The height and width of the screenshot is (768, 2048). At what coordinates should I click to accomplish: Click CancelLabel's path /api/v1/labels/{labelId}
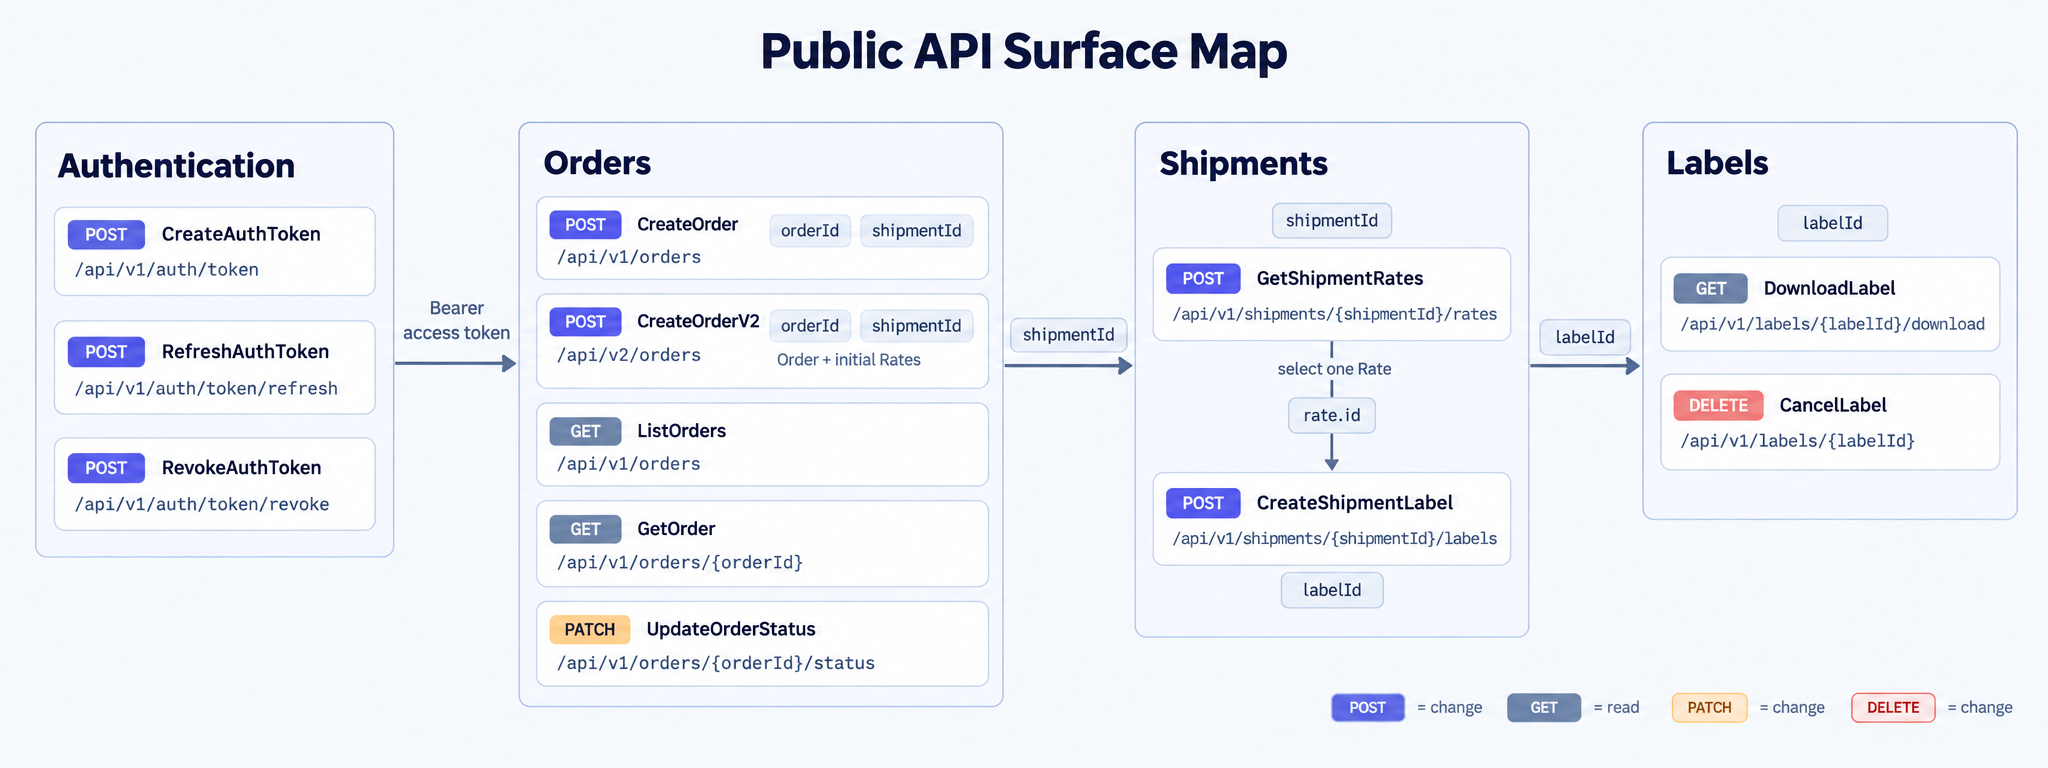(x=1798, y=440)
